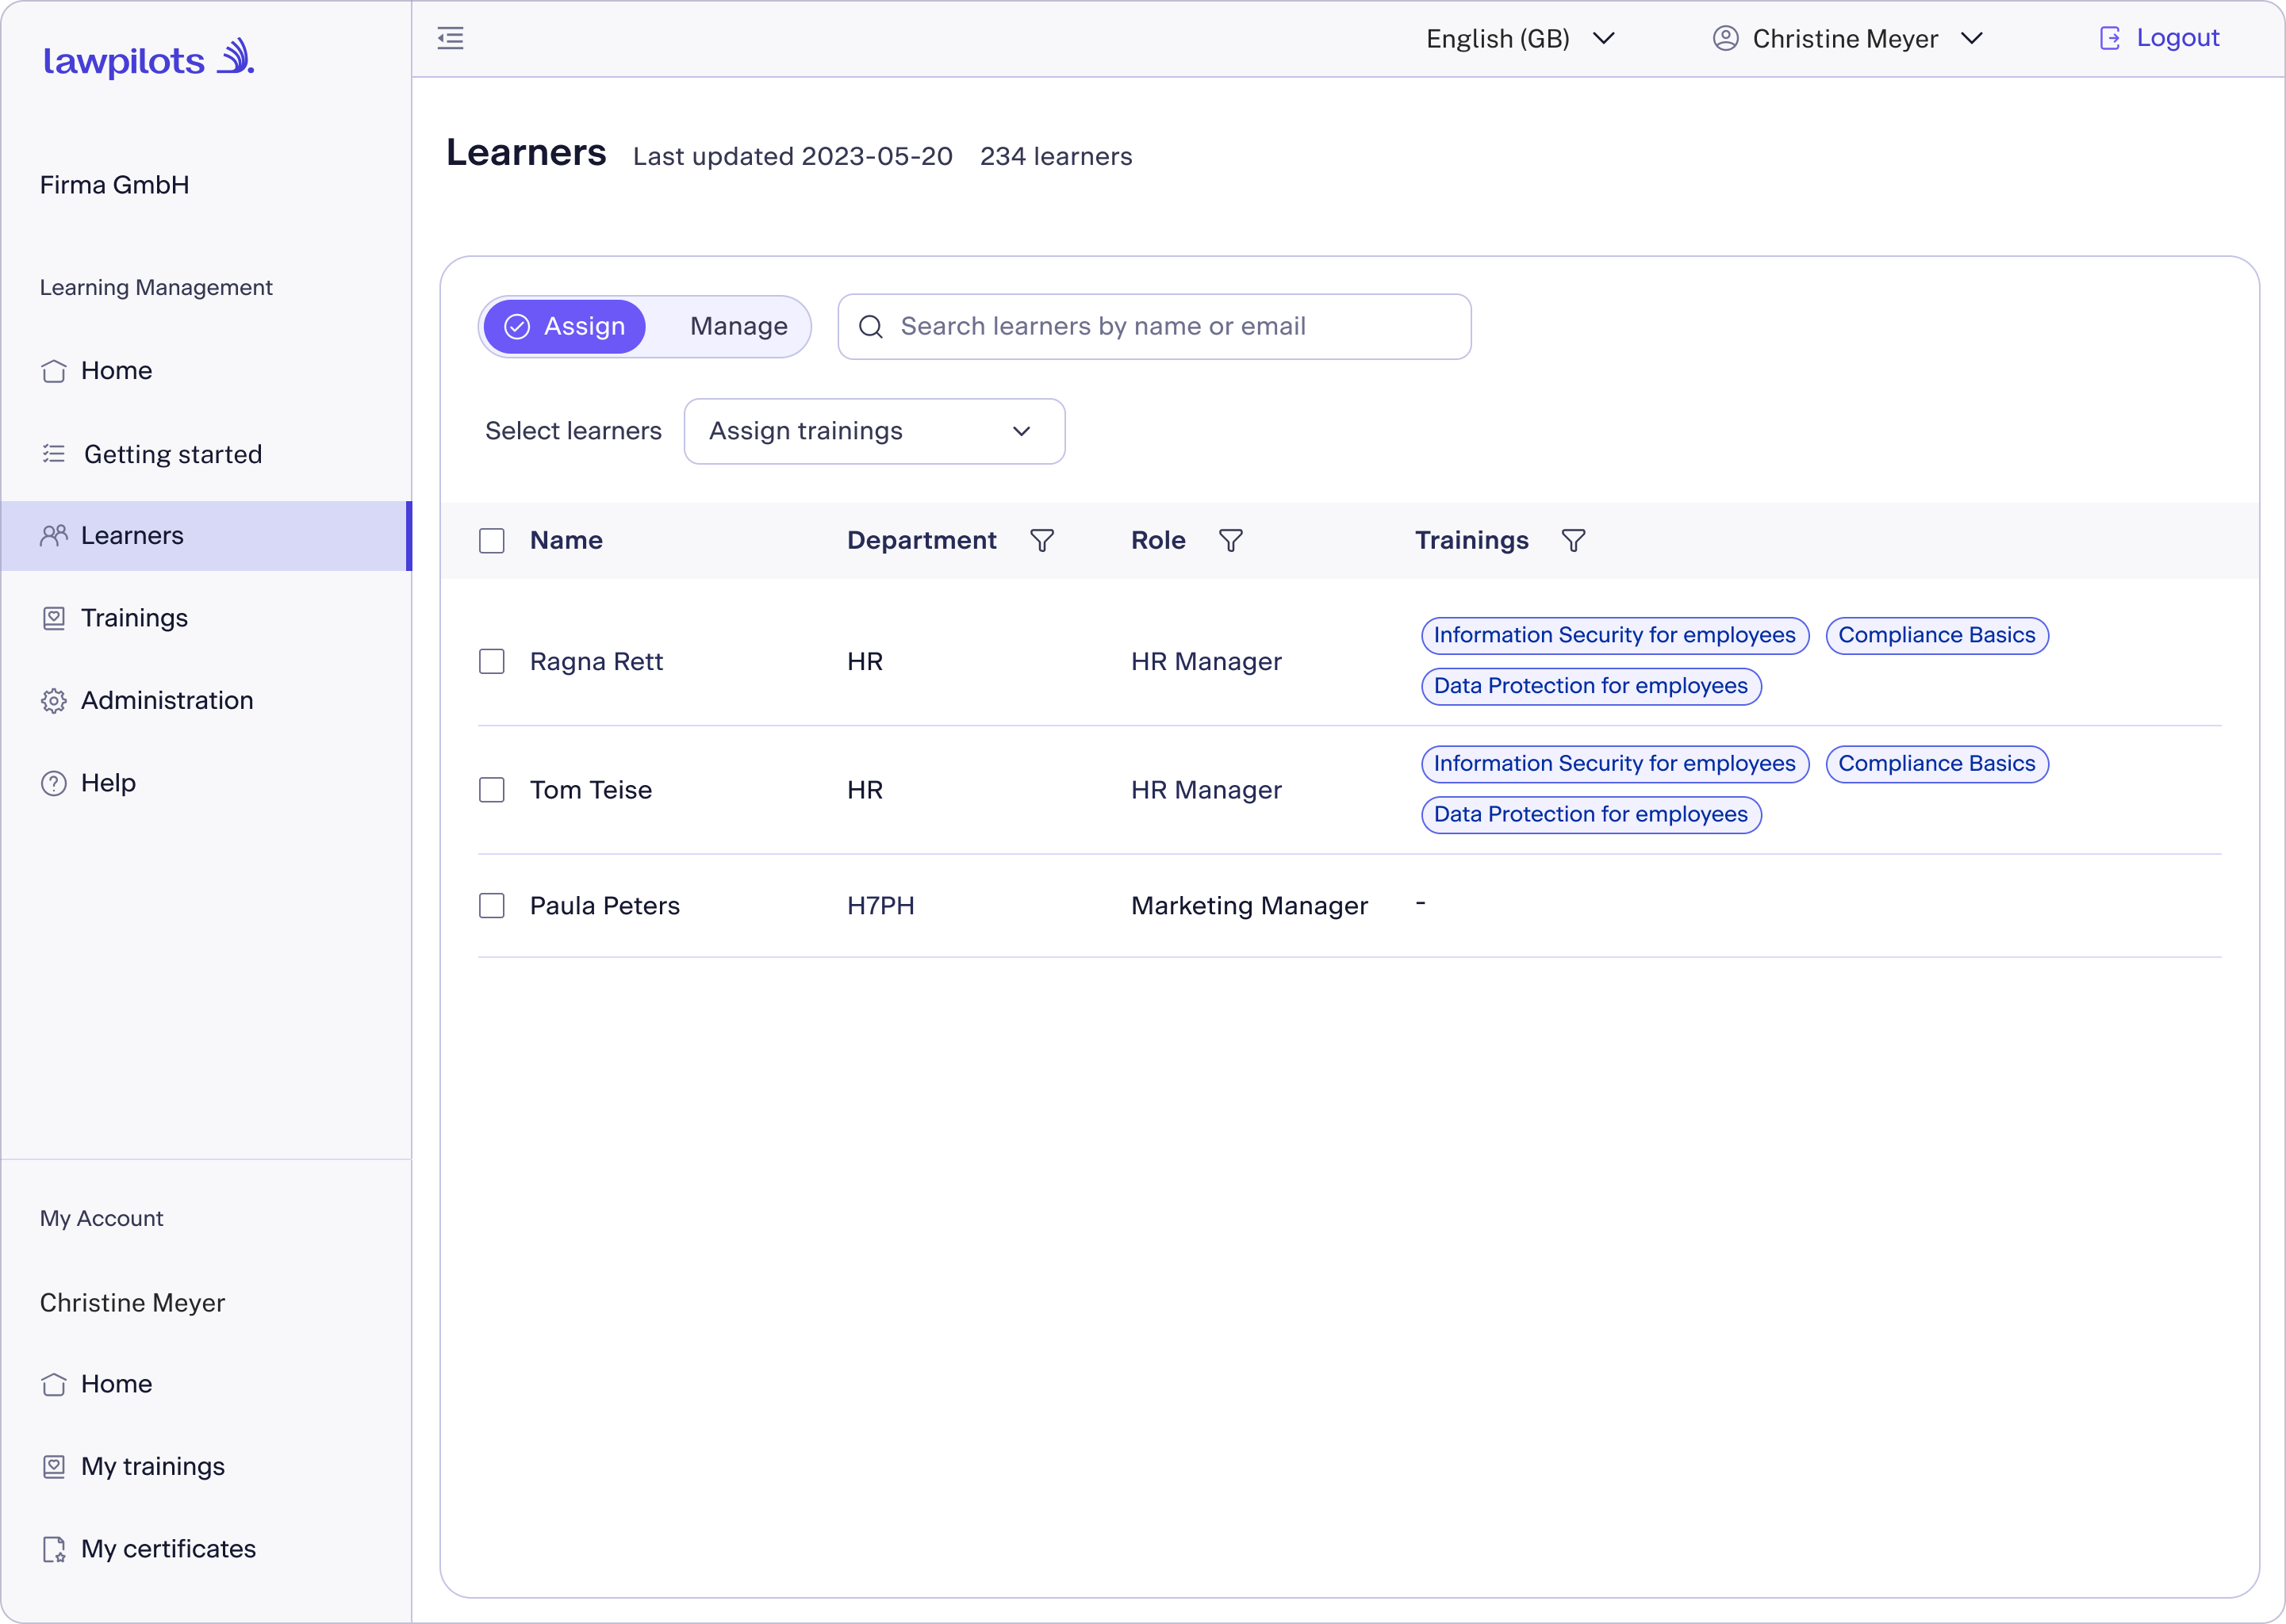The image size is (2286, 1624).
Task: Check the box for Tom Teise
Action: click(x=492, y=790)
